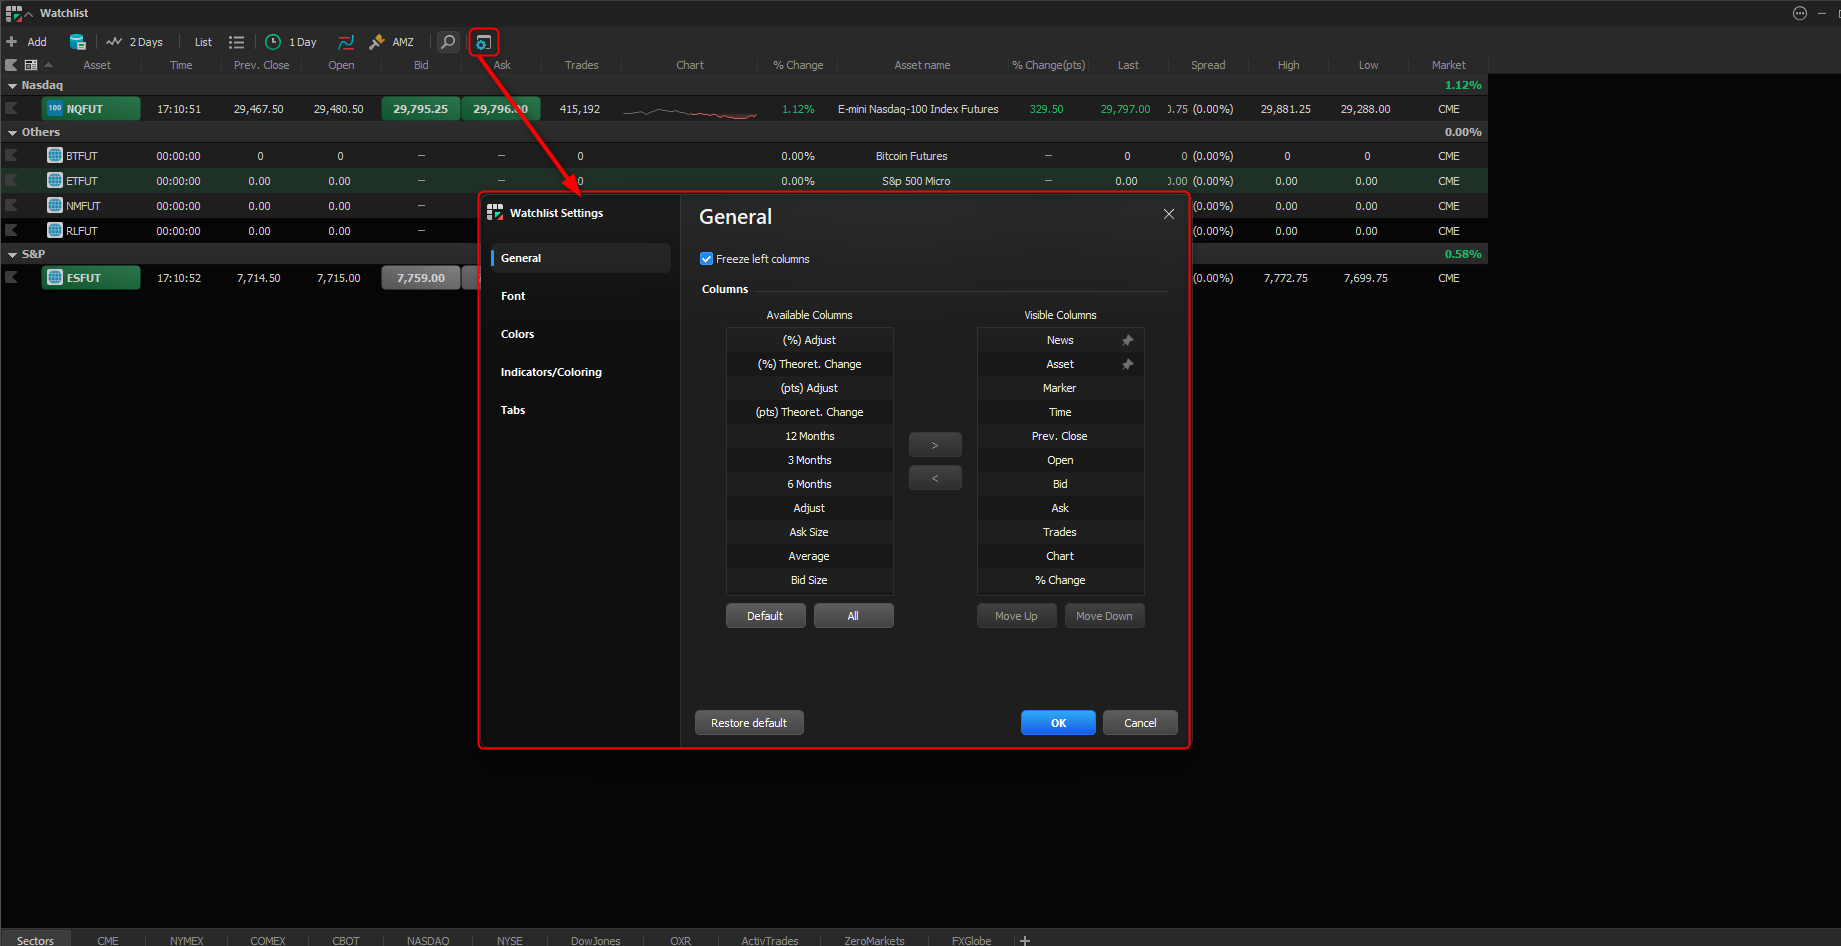The width and height of the screenshot is (1841, 946).
Task: Select Ask Size in Available Columns
Action: (x=810, y=532)
